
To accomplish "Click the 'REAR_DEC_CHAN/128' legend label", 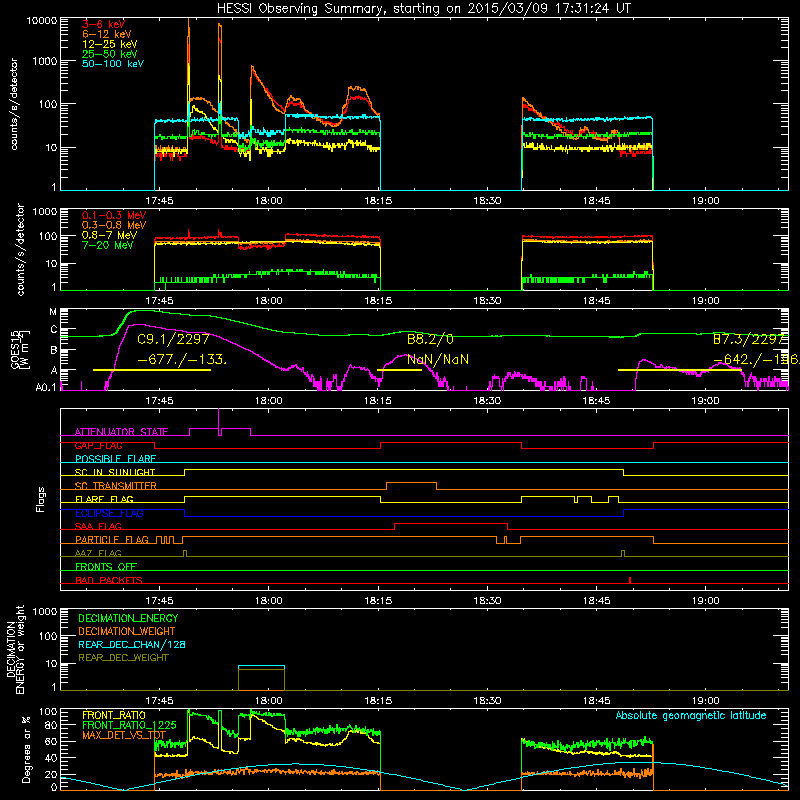I will coord(132,644).
